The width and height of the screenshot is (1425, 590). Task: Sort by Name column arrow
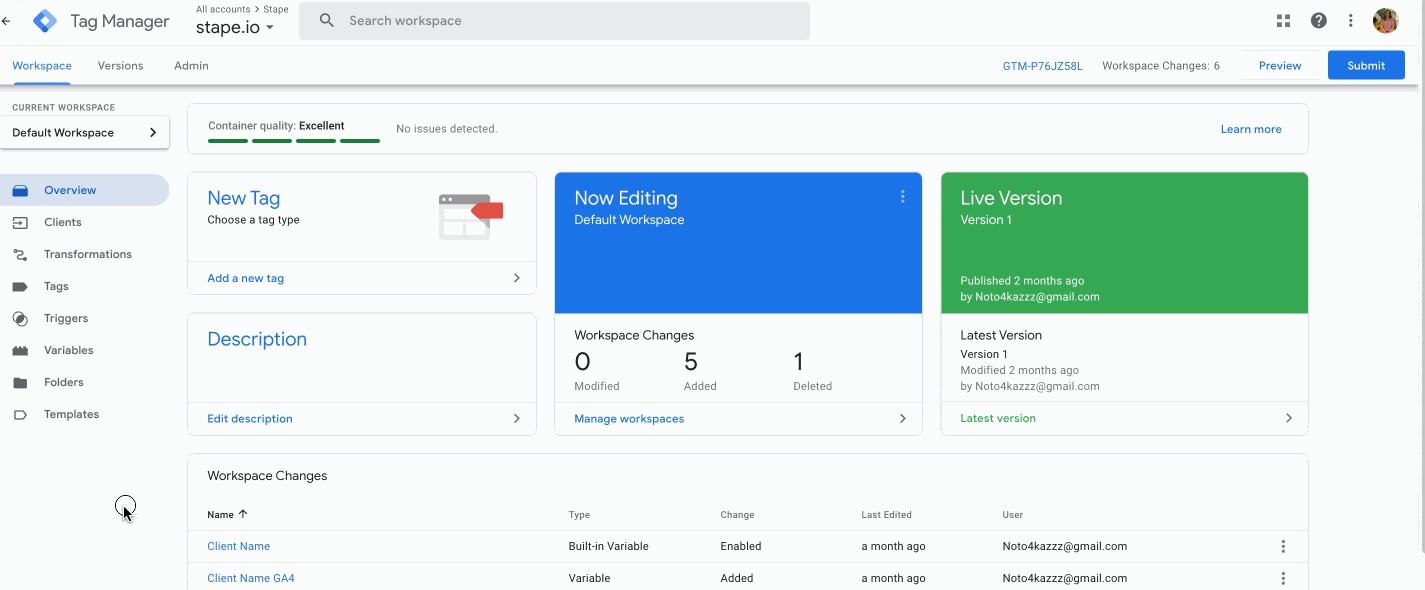[x=243, y=514]
